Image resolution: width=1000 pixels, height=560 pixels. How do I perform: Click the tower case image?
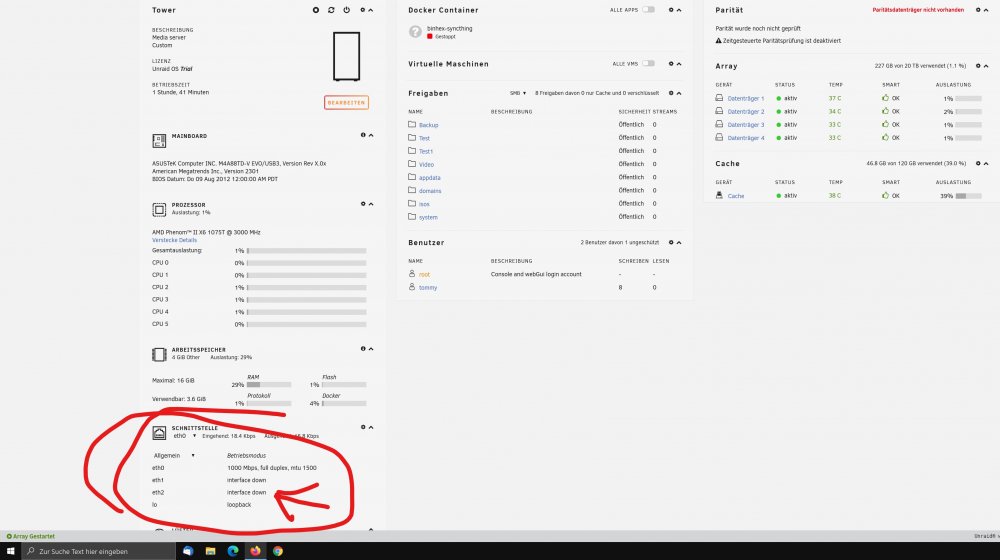pyautogui.click(x=346, y=56)
